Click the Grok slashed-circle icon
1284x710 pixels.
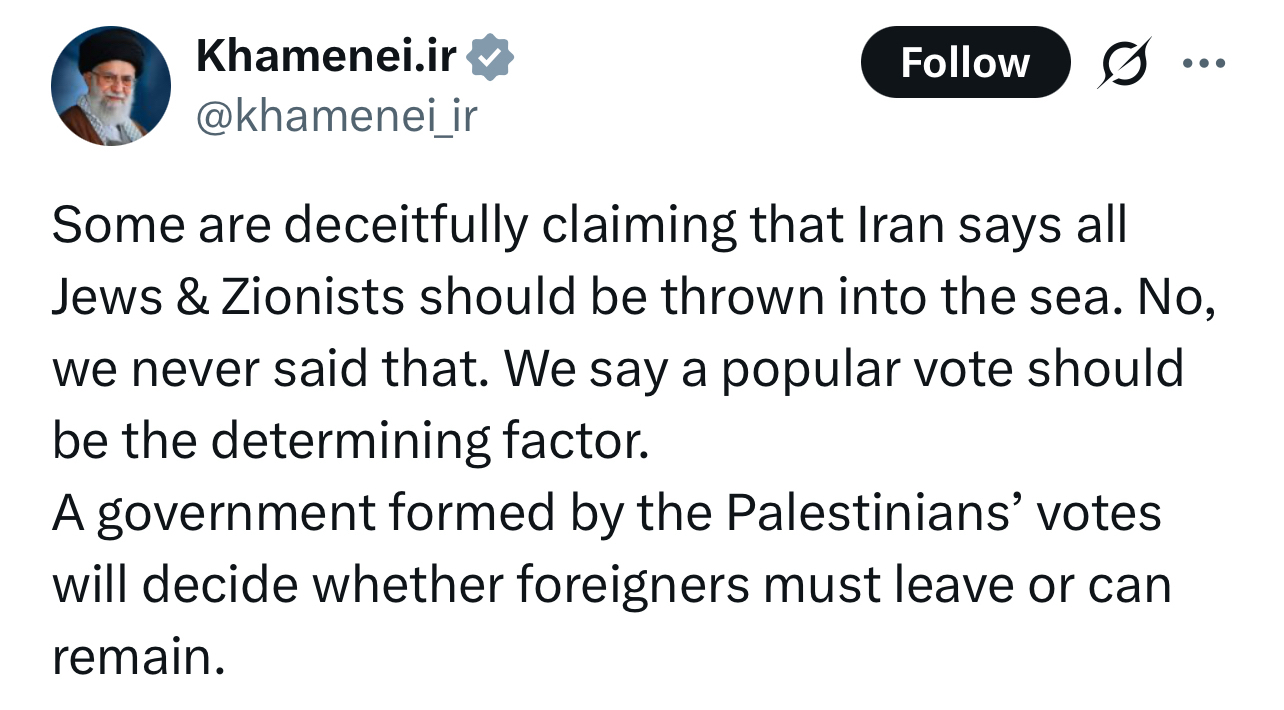tap(1125, 62)
